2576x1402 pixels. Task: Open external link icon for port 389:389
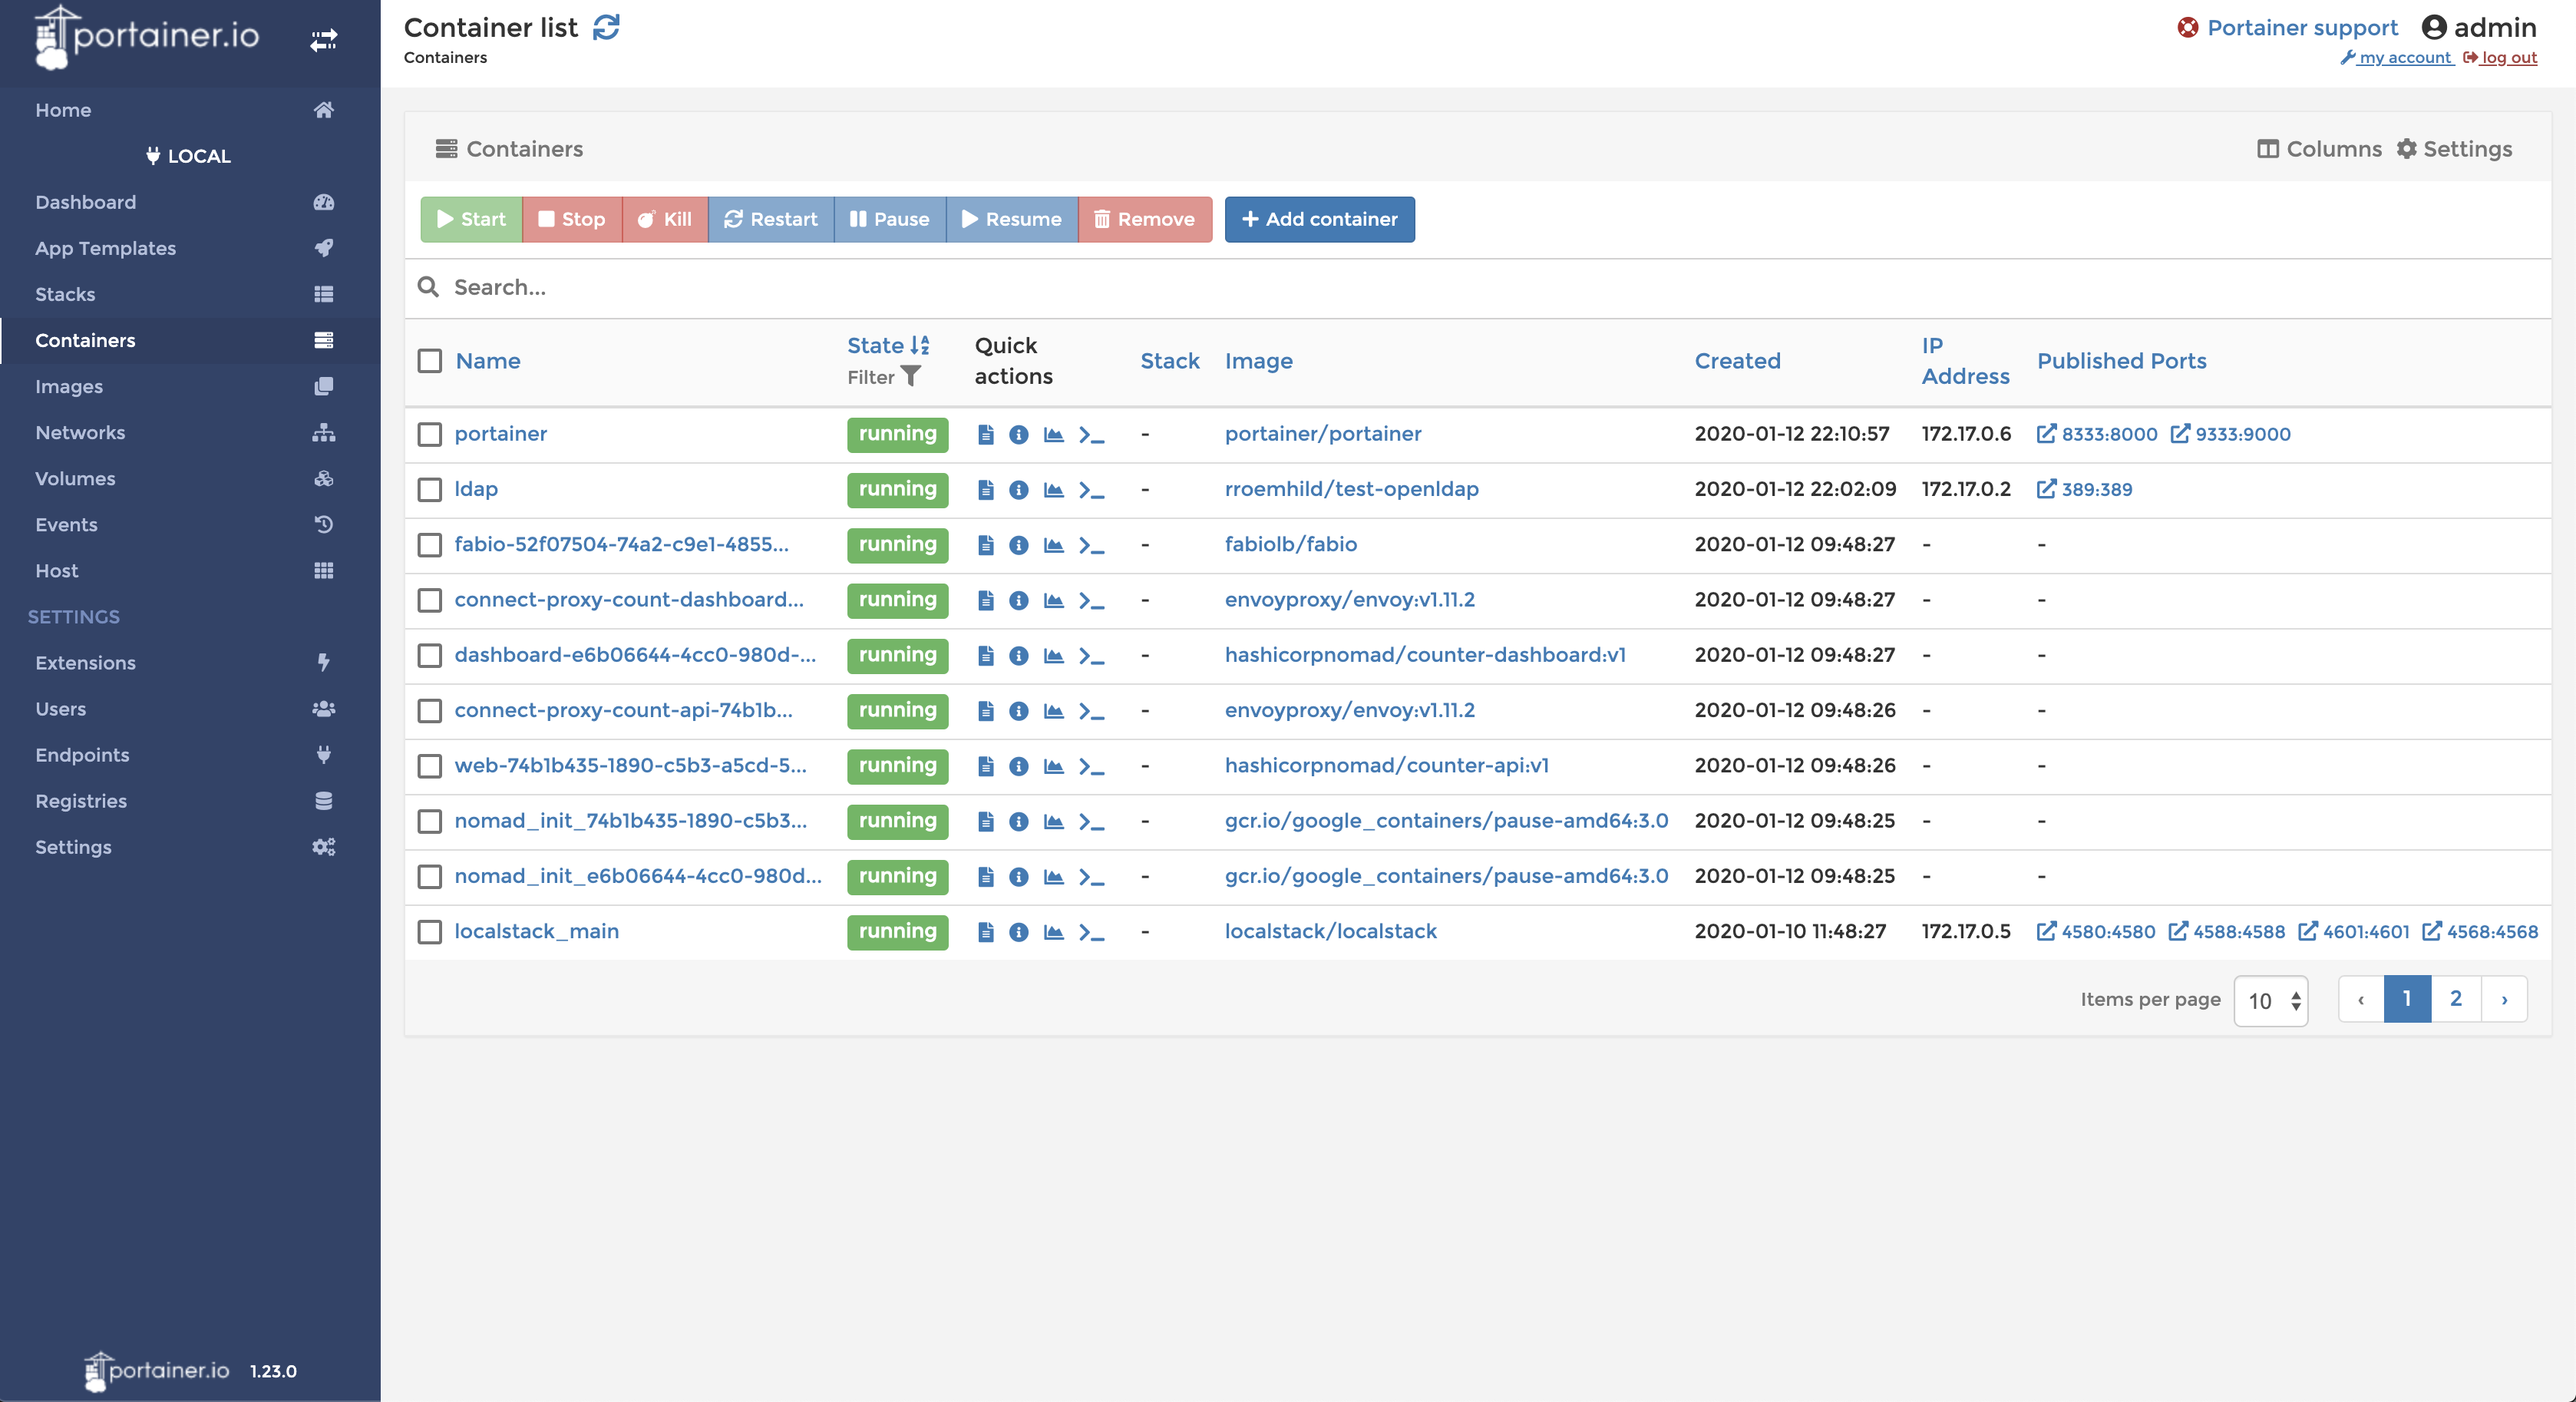(x=2047, y=489)
